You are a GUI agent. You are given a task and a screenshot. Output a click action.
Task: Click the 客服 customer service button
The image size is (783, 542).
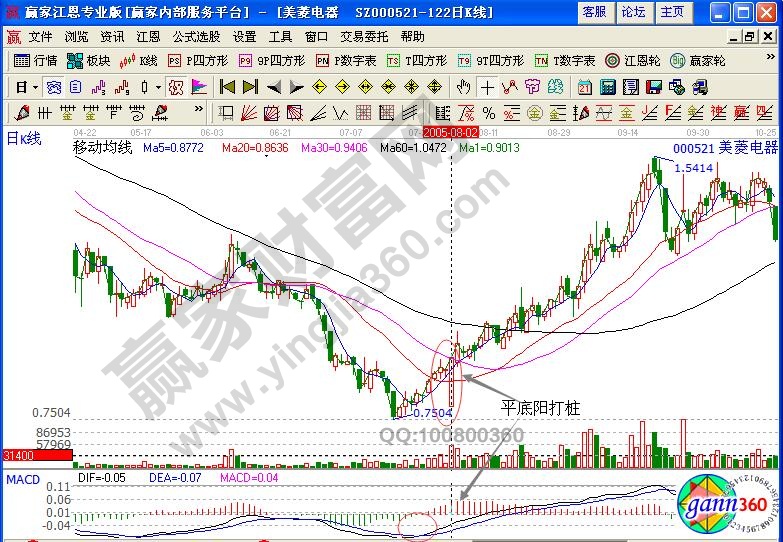594,12
